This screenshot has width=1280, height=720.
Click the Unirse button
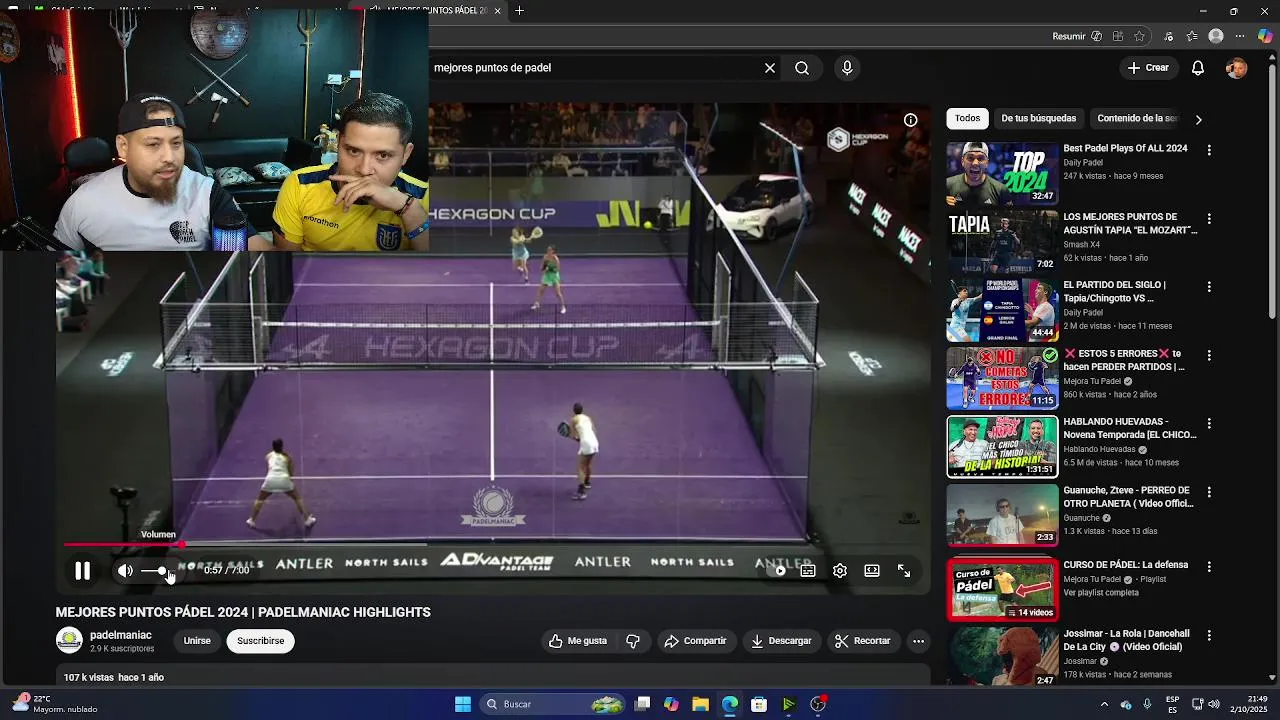197,641
